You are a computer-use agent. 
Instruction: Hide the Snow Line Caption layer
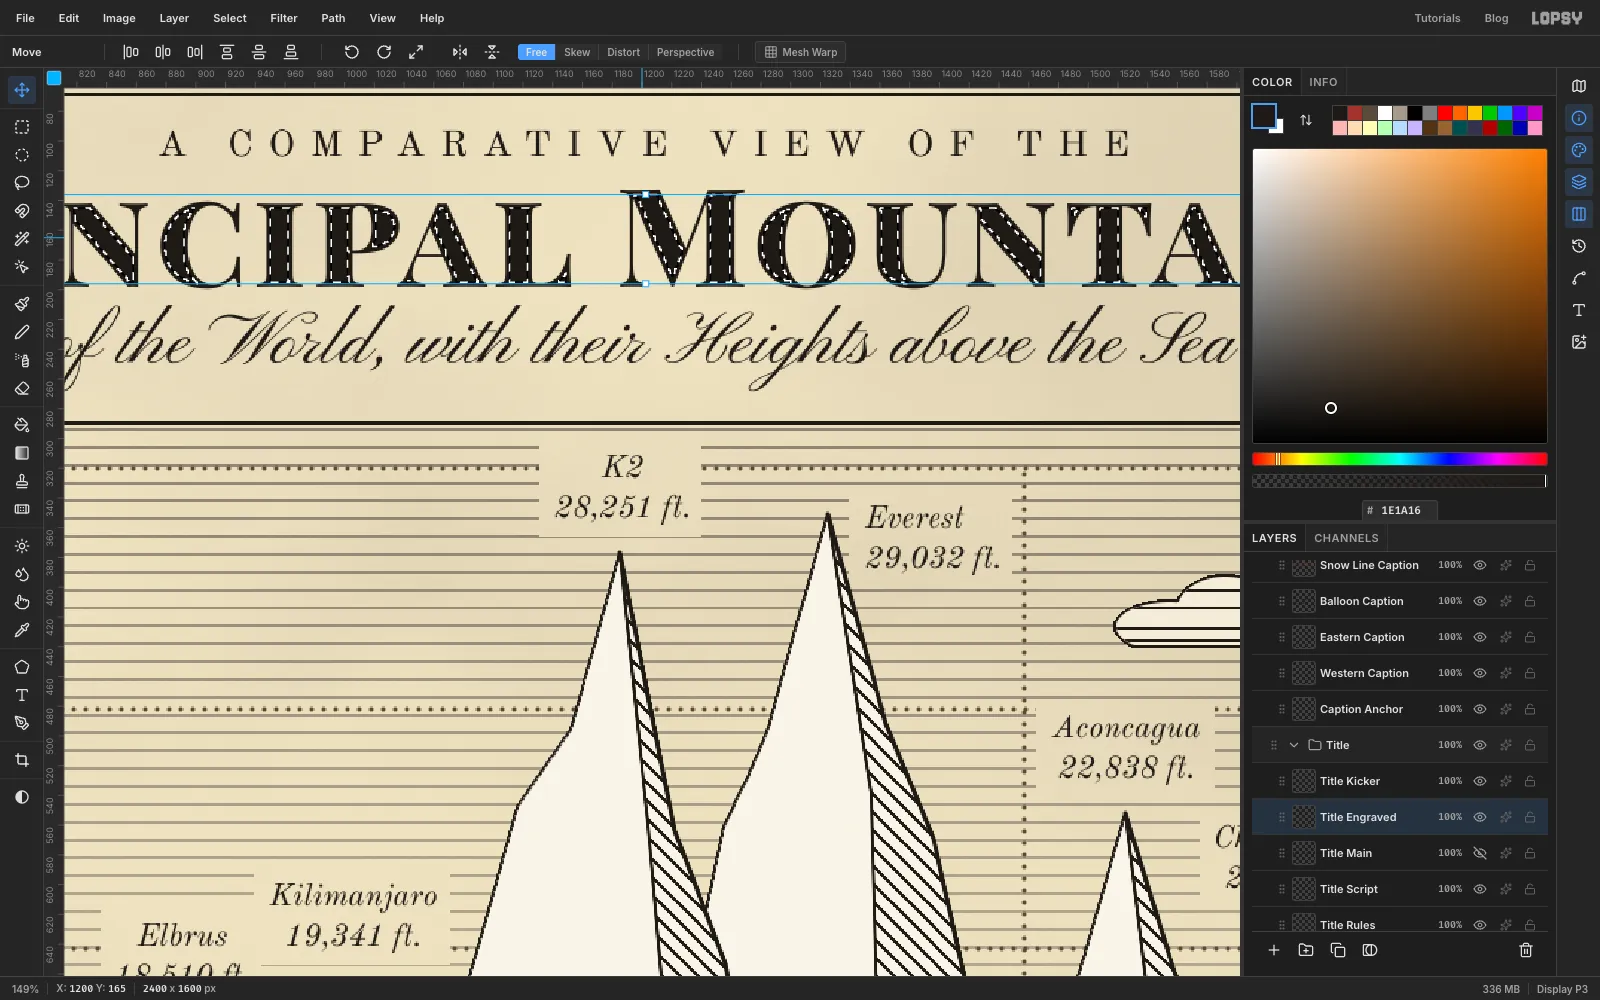coord(1480,565)
